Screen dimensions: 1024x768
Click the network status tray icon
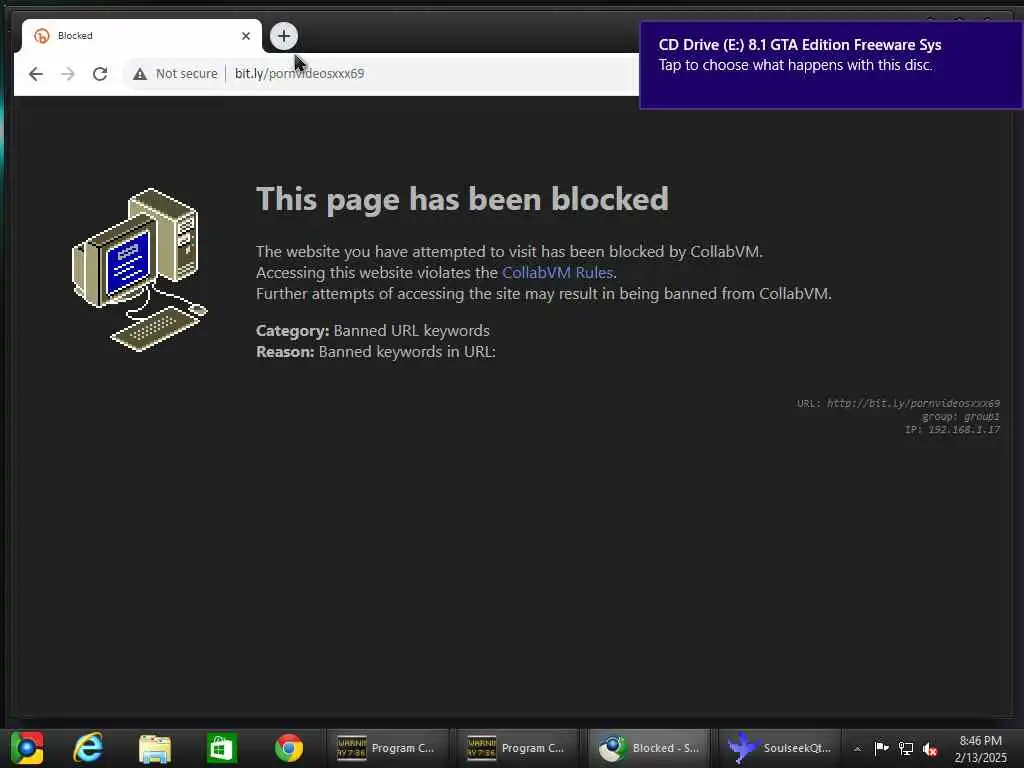(906, 748)
